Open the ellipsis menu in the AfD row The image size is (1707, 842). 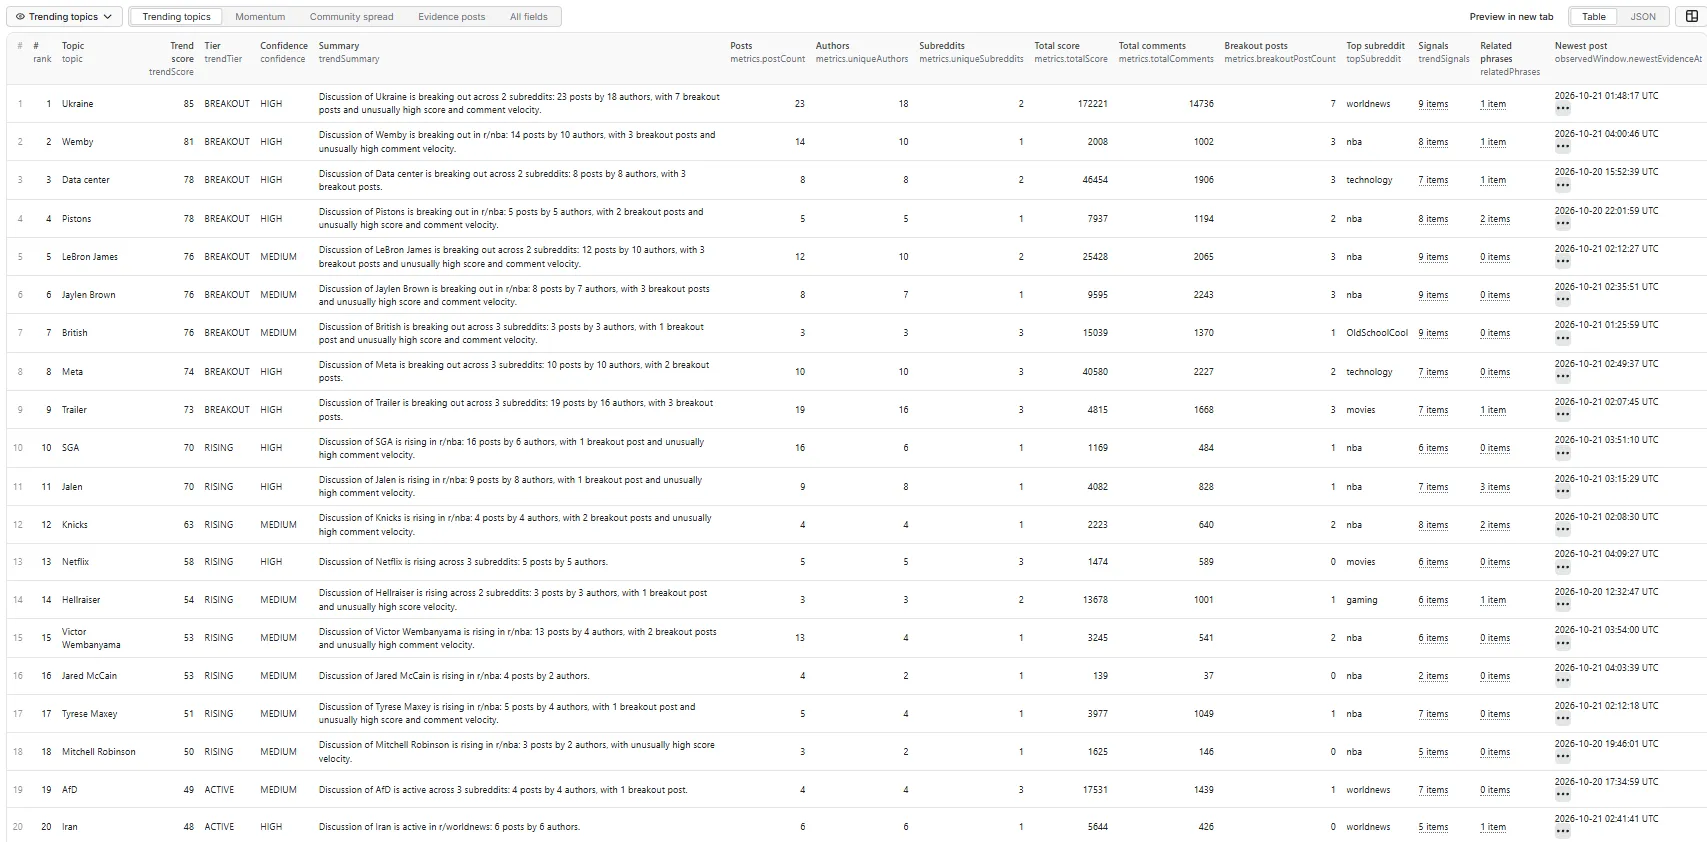[x=1563, y=796]
